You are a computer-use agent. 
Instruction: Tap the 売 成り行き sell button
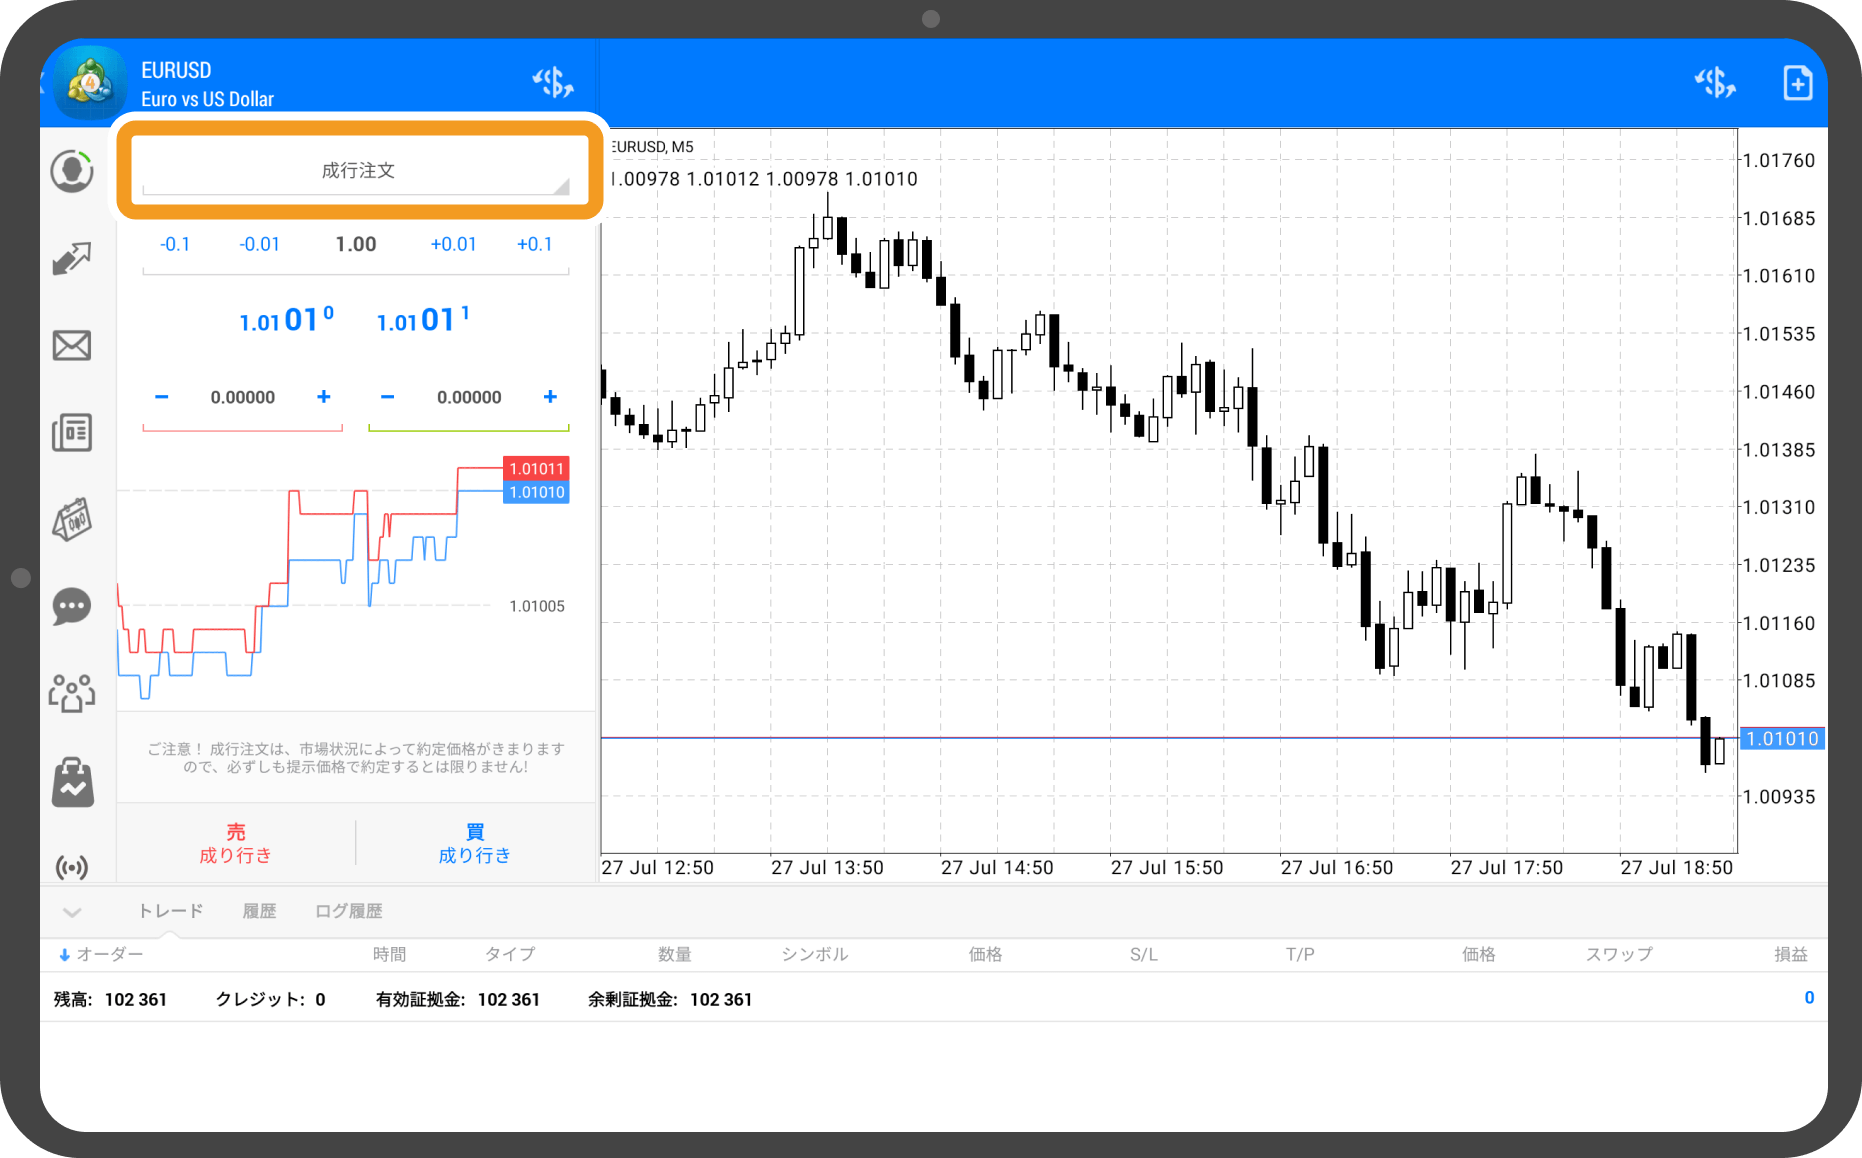pos(236,843)
